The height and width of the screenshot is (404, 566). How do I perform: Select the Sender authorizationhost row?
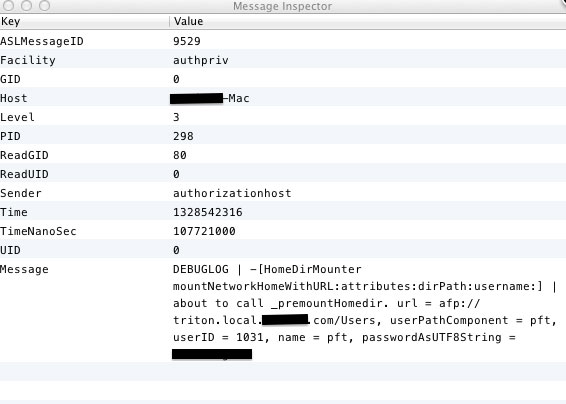tap(283, 193)
